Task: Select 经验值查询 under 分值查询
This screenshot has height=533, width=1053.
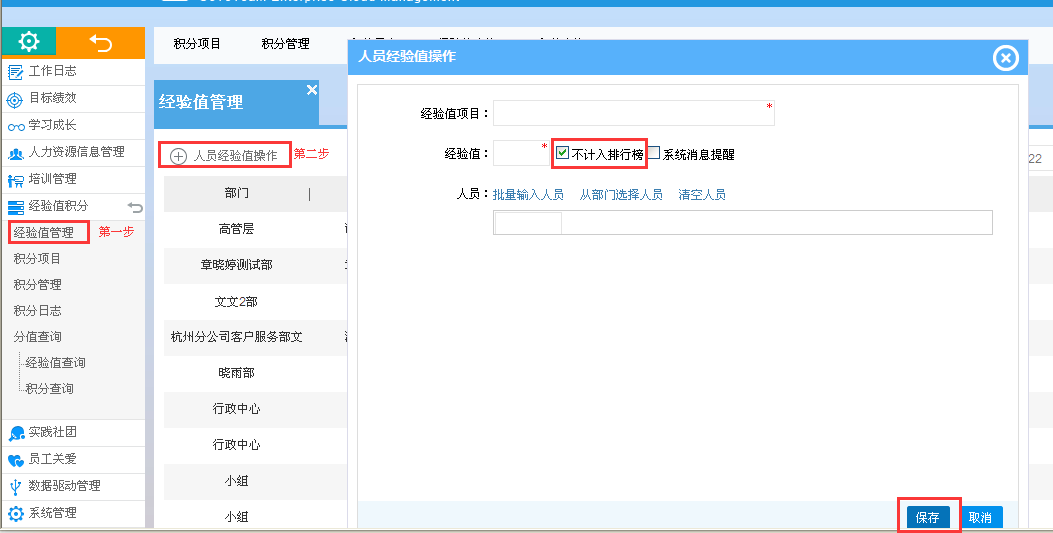Action: [56, 362]
